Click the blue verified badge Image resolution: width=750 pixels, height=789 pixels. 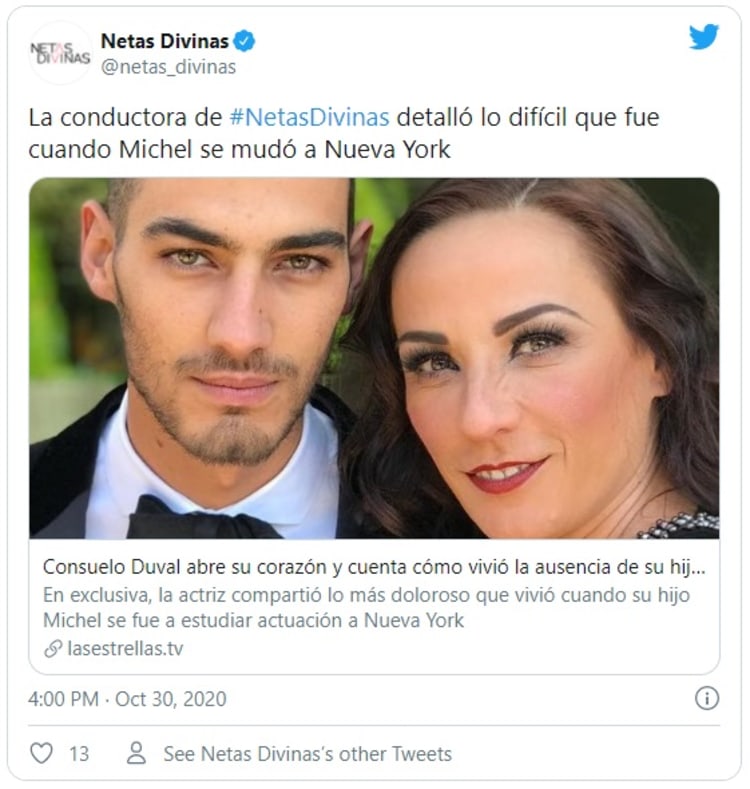click(x=245, y=41)
